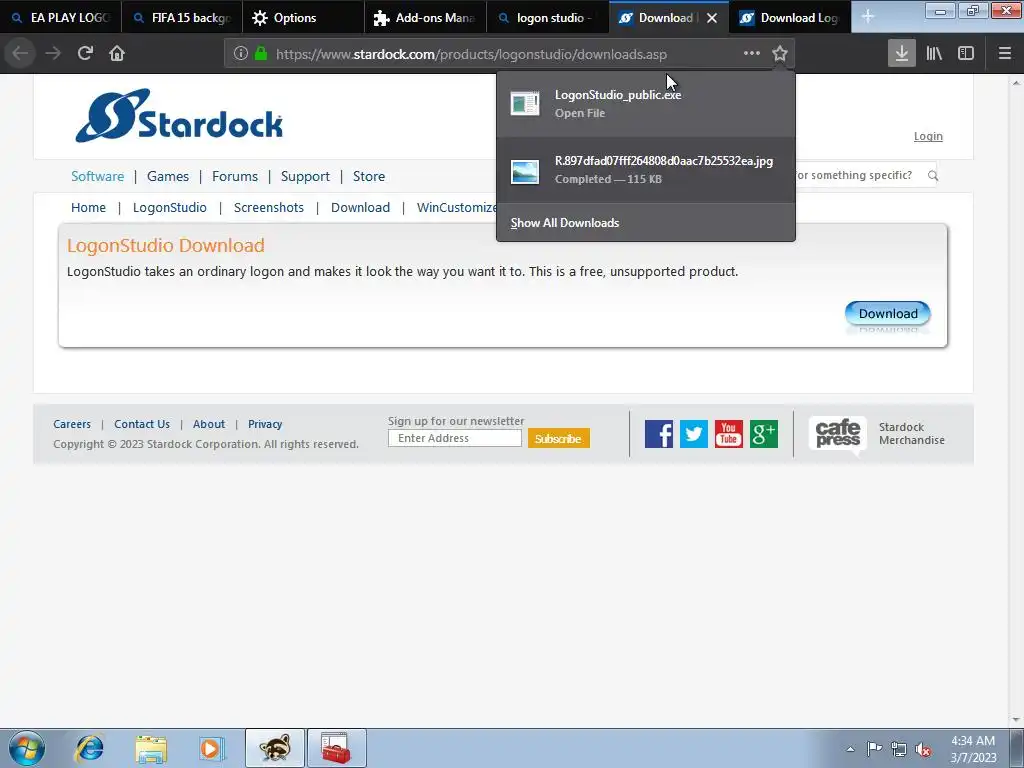Toggle the downloads toolbar arrow button
This screenshot has height=768, width=1024.
[x=902, y=54]
